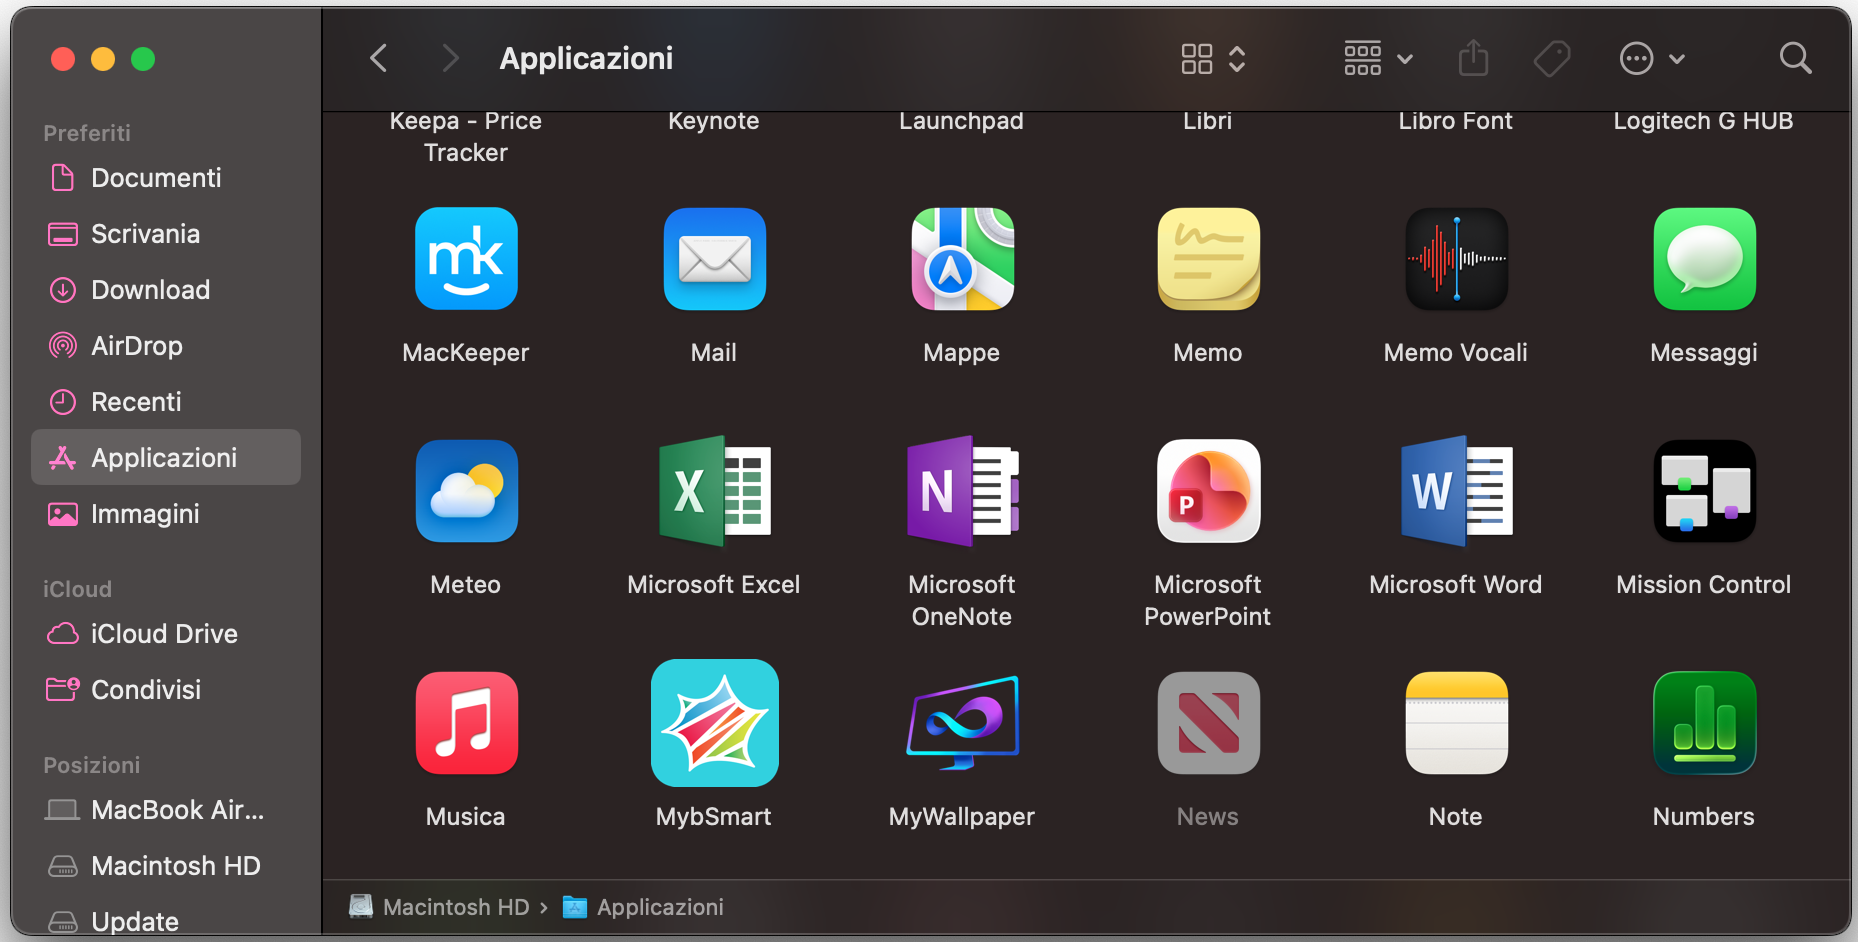The height and width of the screenshot is (942, 1858).
Task: Click the News app icon
Action: (1208, 723)
